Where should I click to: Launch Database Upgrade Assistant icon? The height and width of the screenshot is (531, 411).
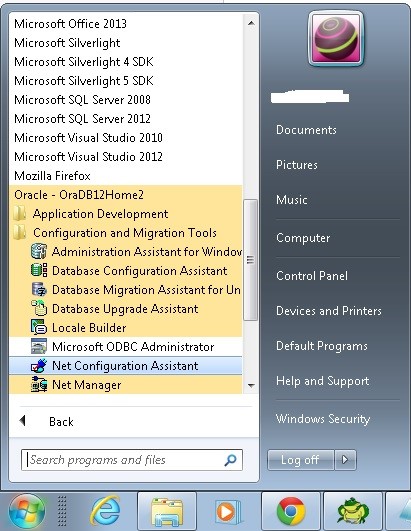point(39,309)
